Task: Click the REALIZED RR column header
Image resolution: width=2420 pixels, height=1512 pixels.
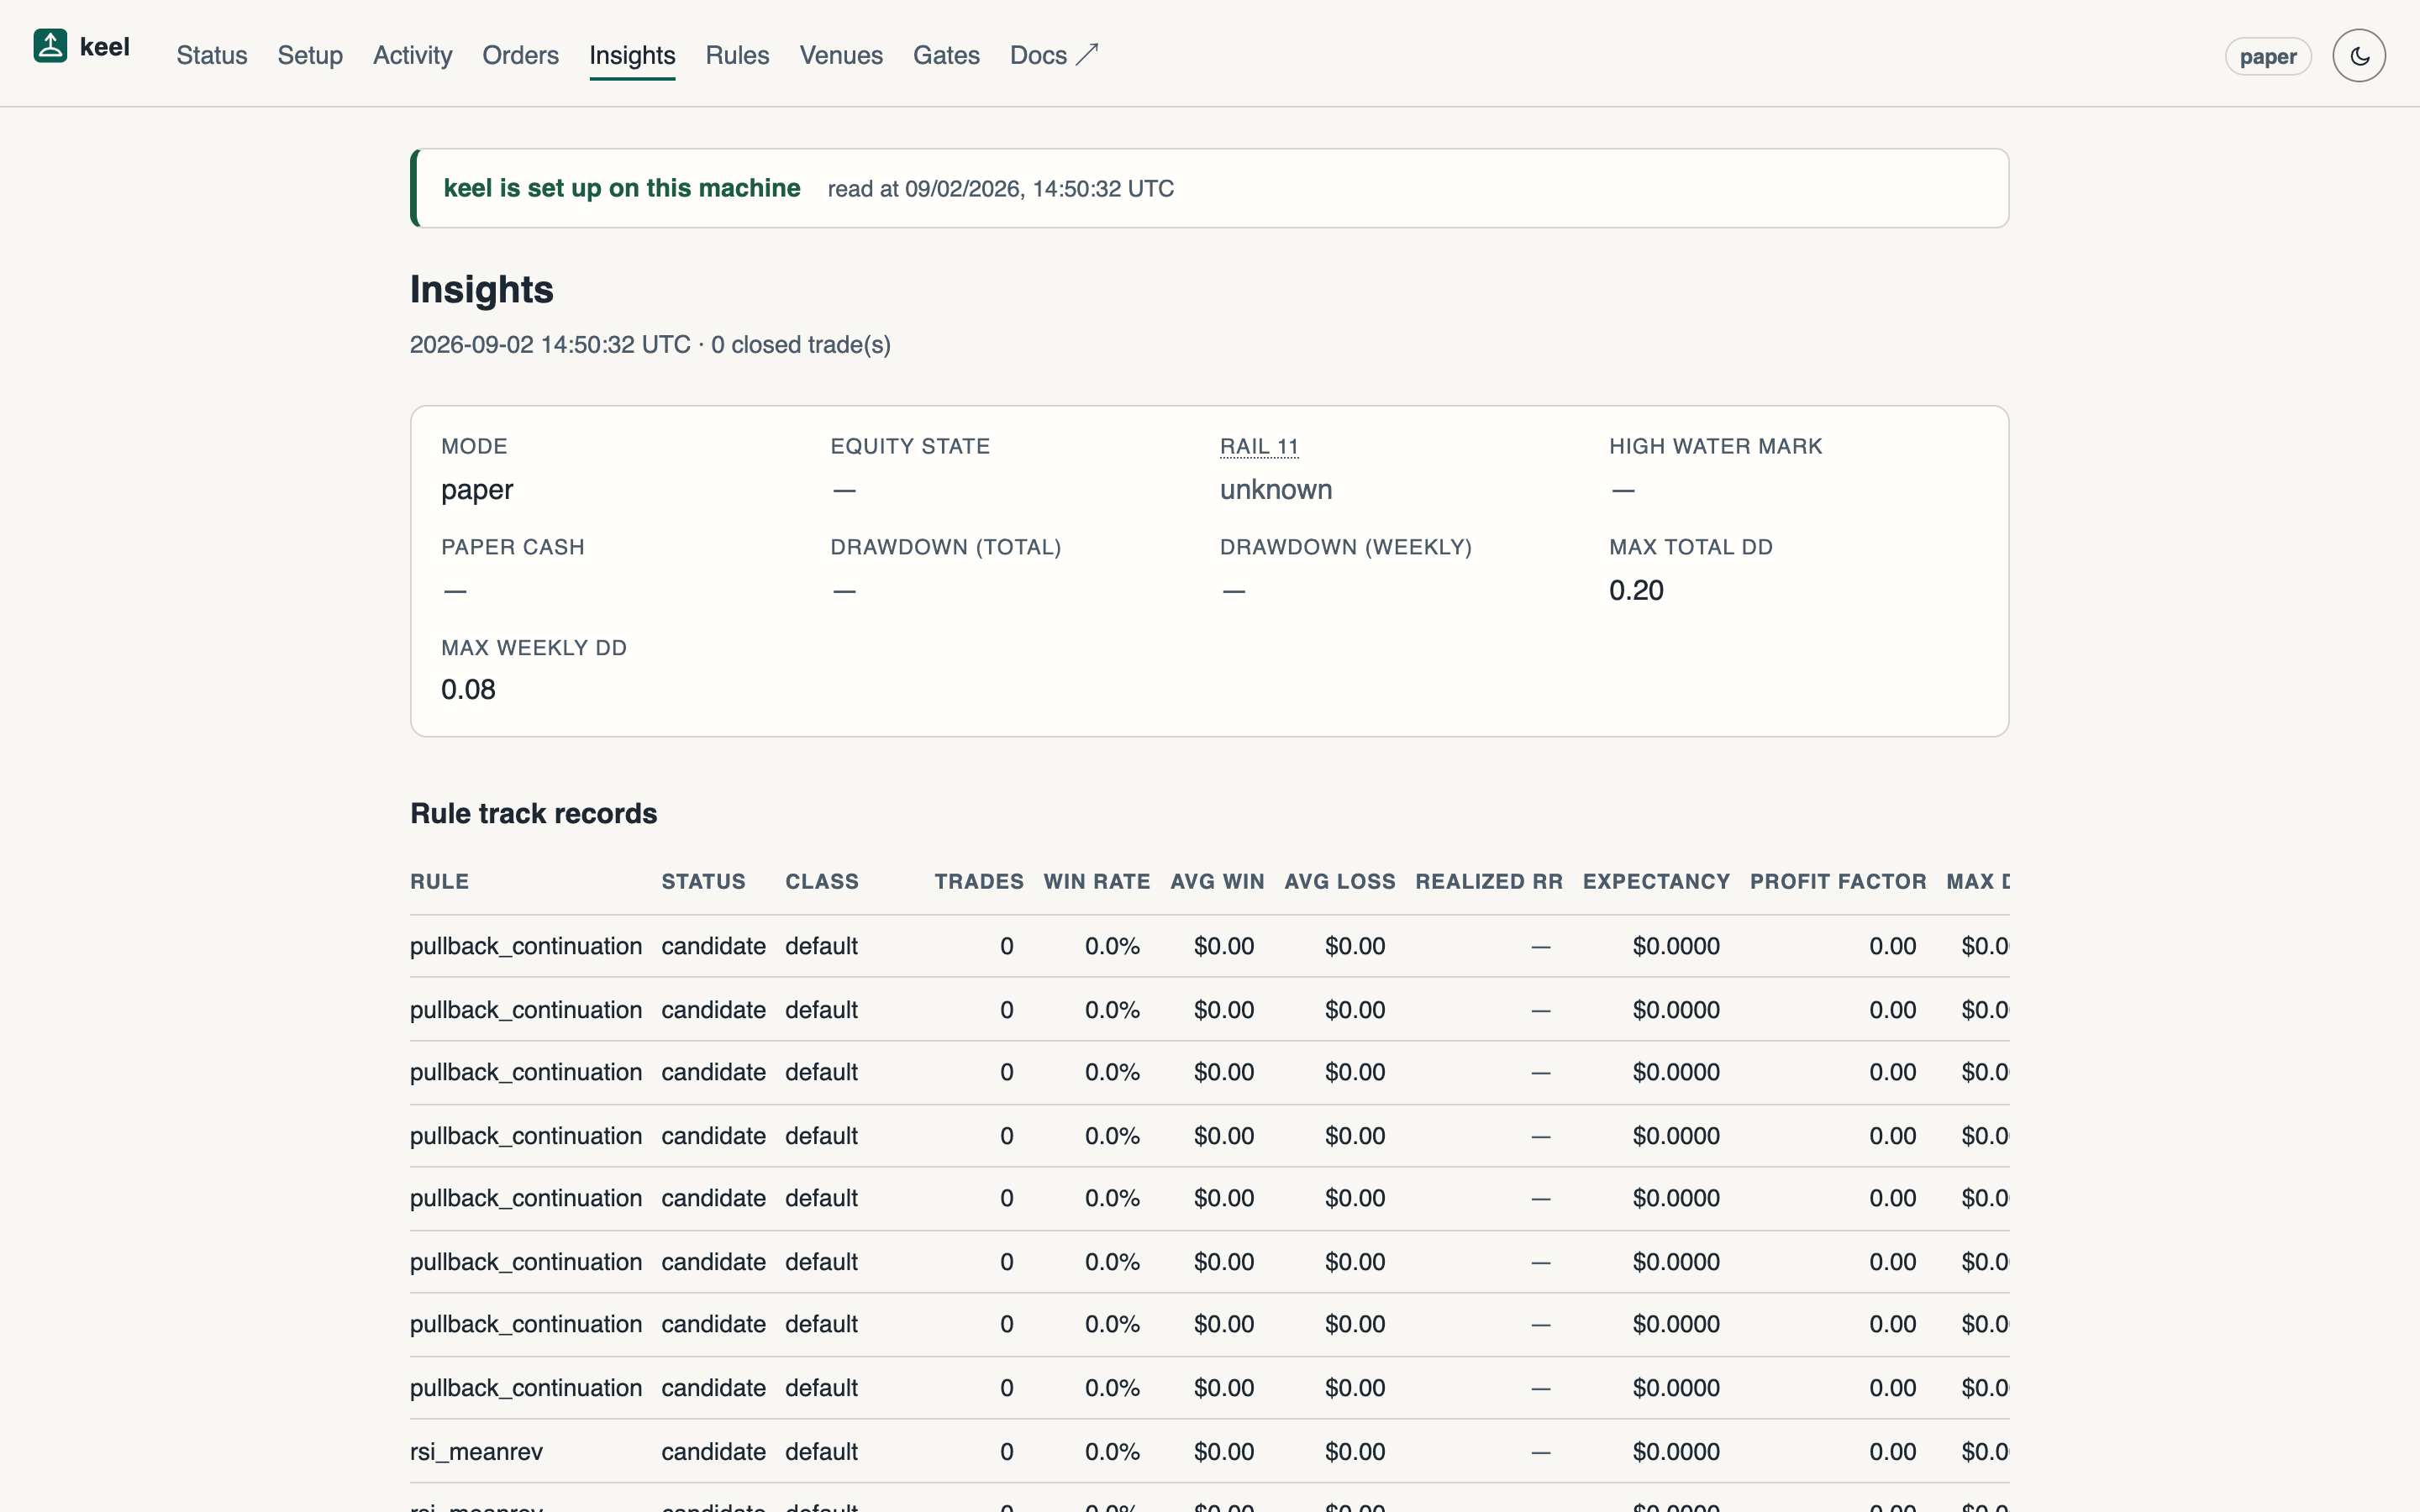Action: pos(1489,881)
